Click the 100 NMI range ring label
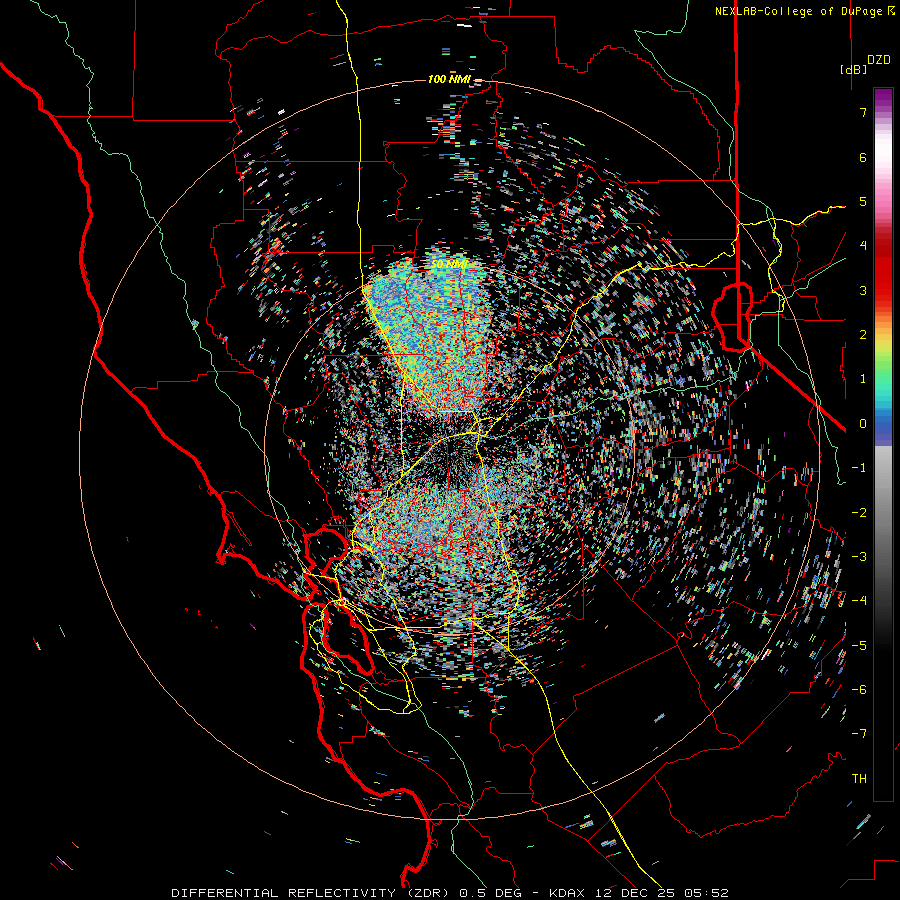 [449, 79]
